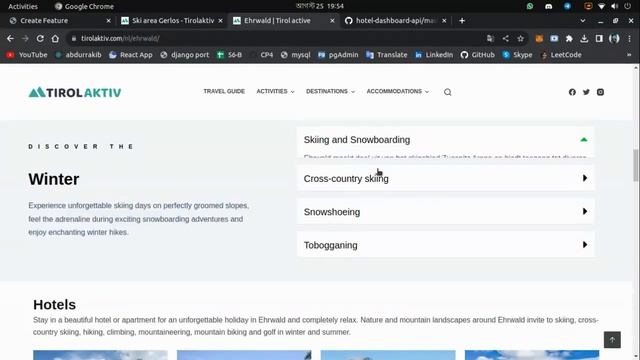
Task: Click the Hotels section heading
Action: (x=54, y=304)
